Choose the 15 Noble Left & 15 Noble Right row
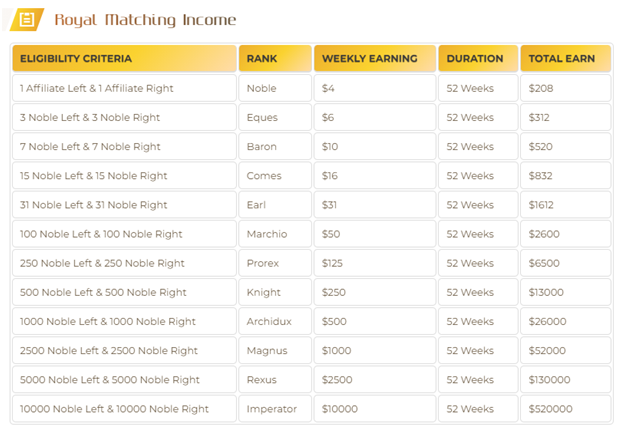628x432 pixels. click(312, 176)
